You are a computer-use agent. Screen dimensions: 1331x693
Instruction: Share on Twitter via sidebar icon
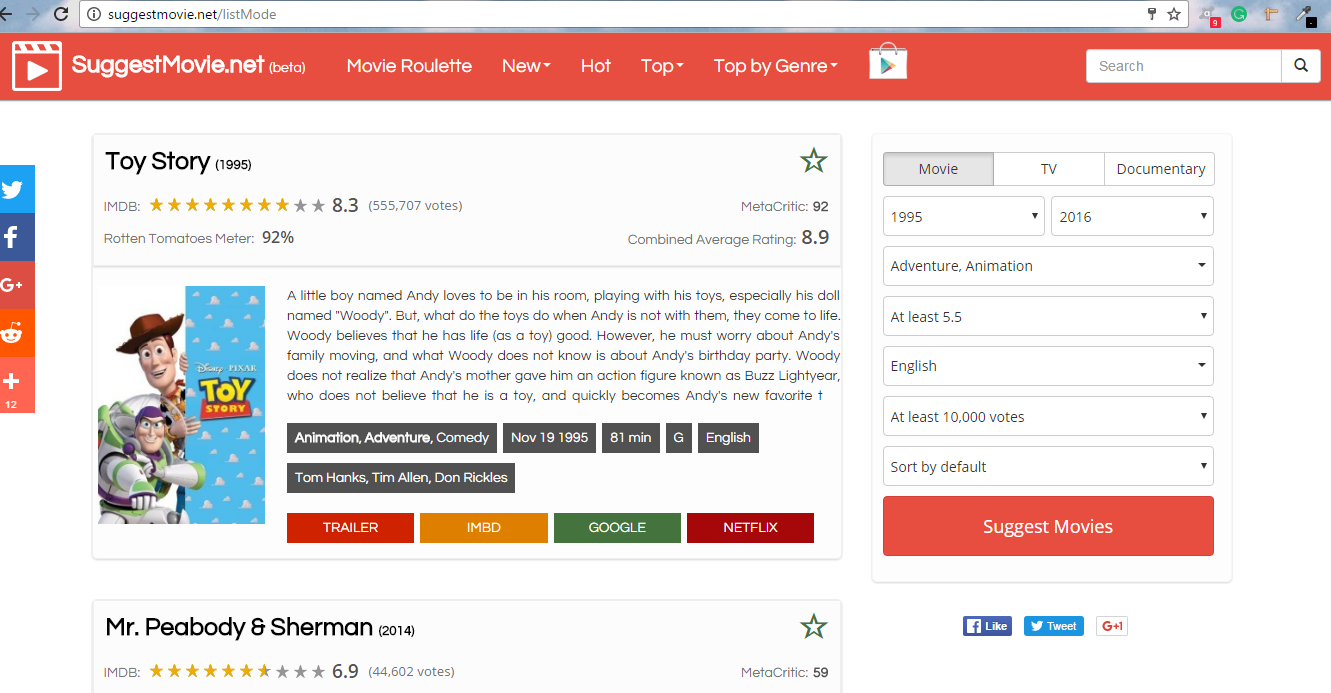pyautogui.click(x=14, y=189)
